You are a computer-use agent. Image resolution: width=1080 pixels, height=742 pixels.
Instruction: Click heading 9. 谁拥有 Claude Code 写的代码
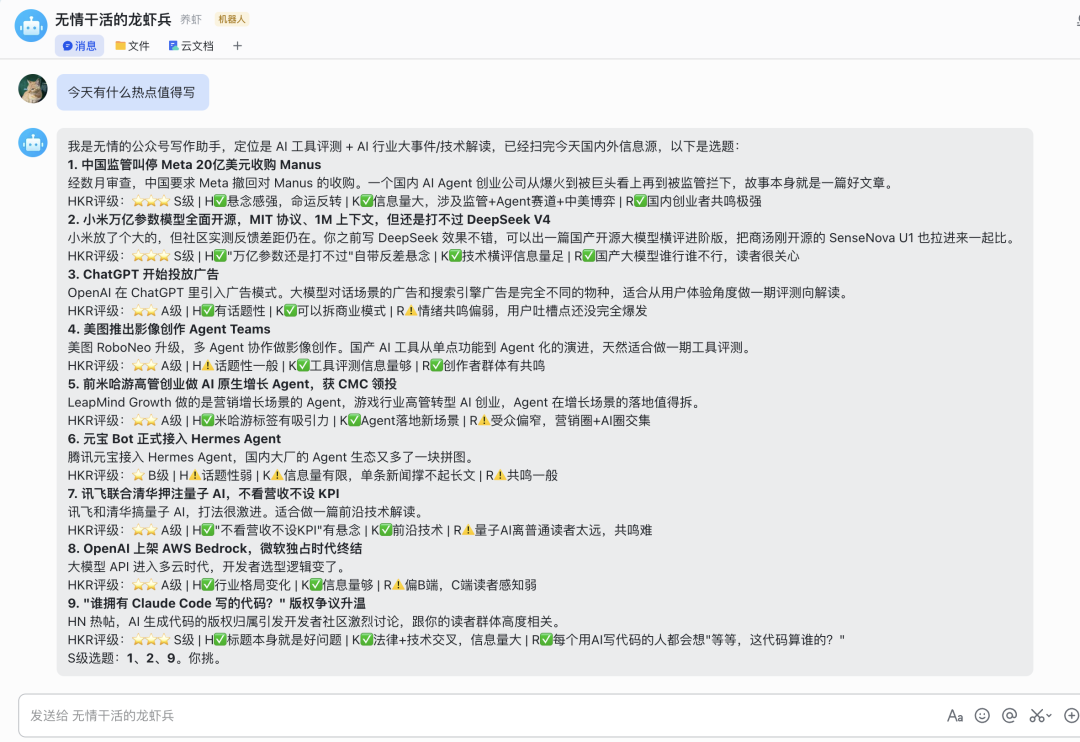216,603
